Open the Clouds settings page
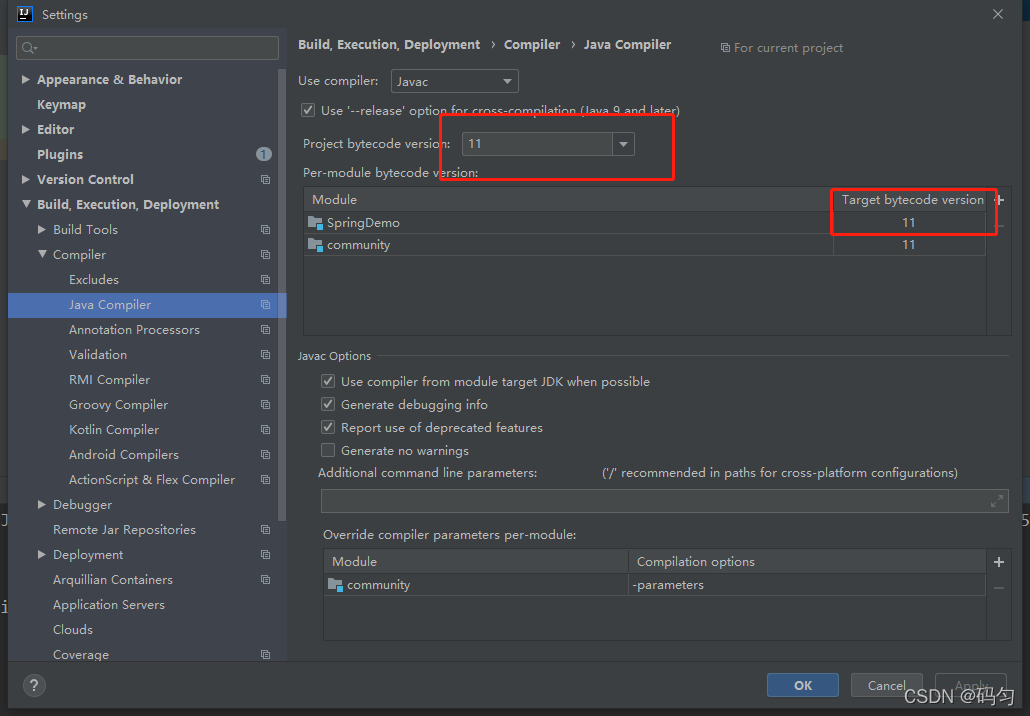The width and height of the screenshot is (1030, 716). coord(72,629)
